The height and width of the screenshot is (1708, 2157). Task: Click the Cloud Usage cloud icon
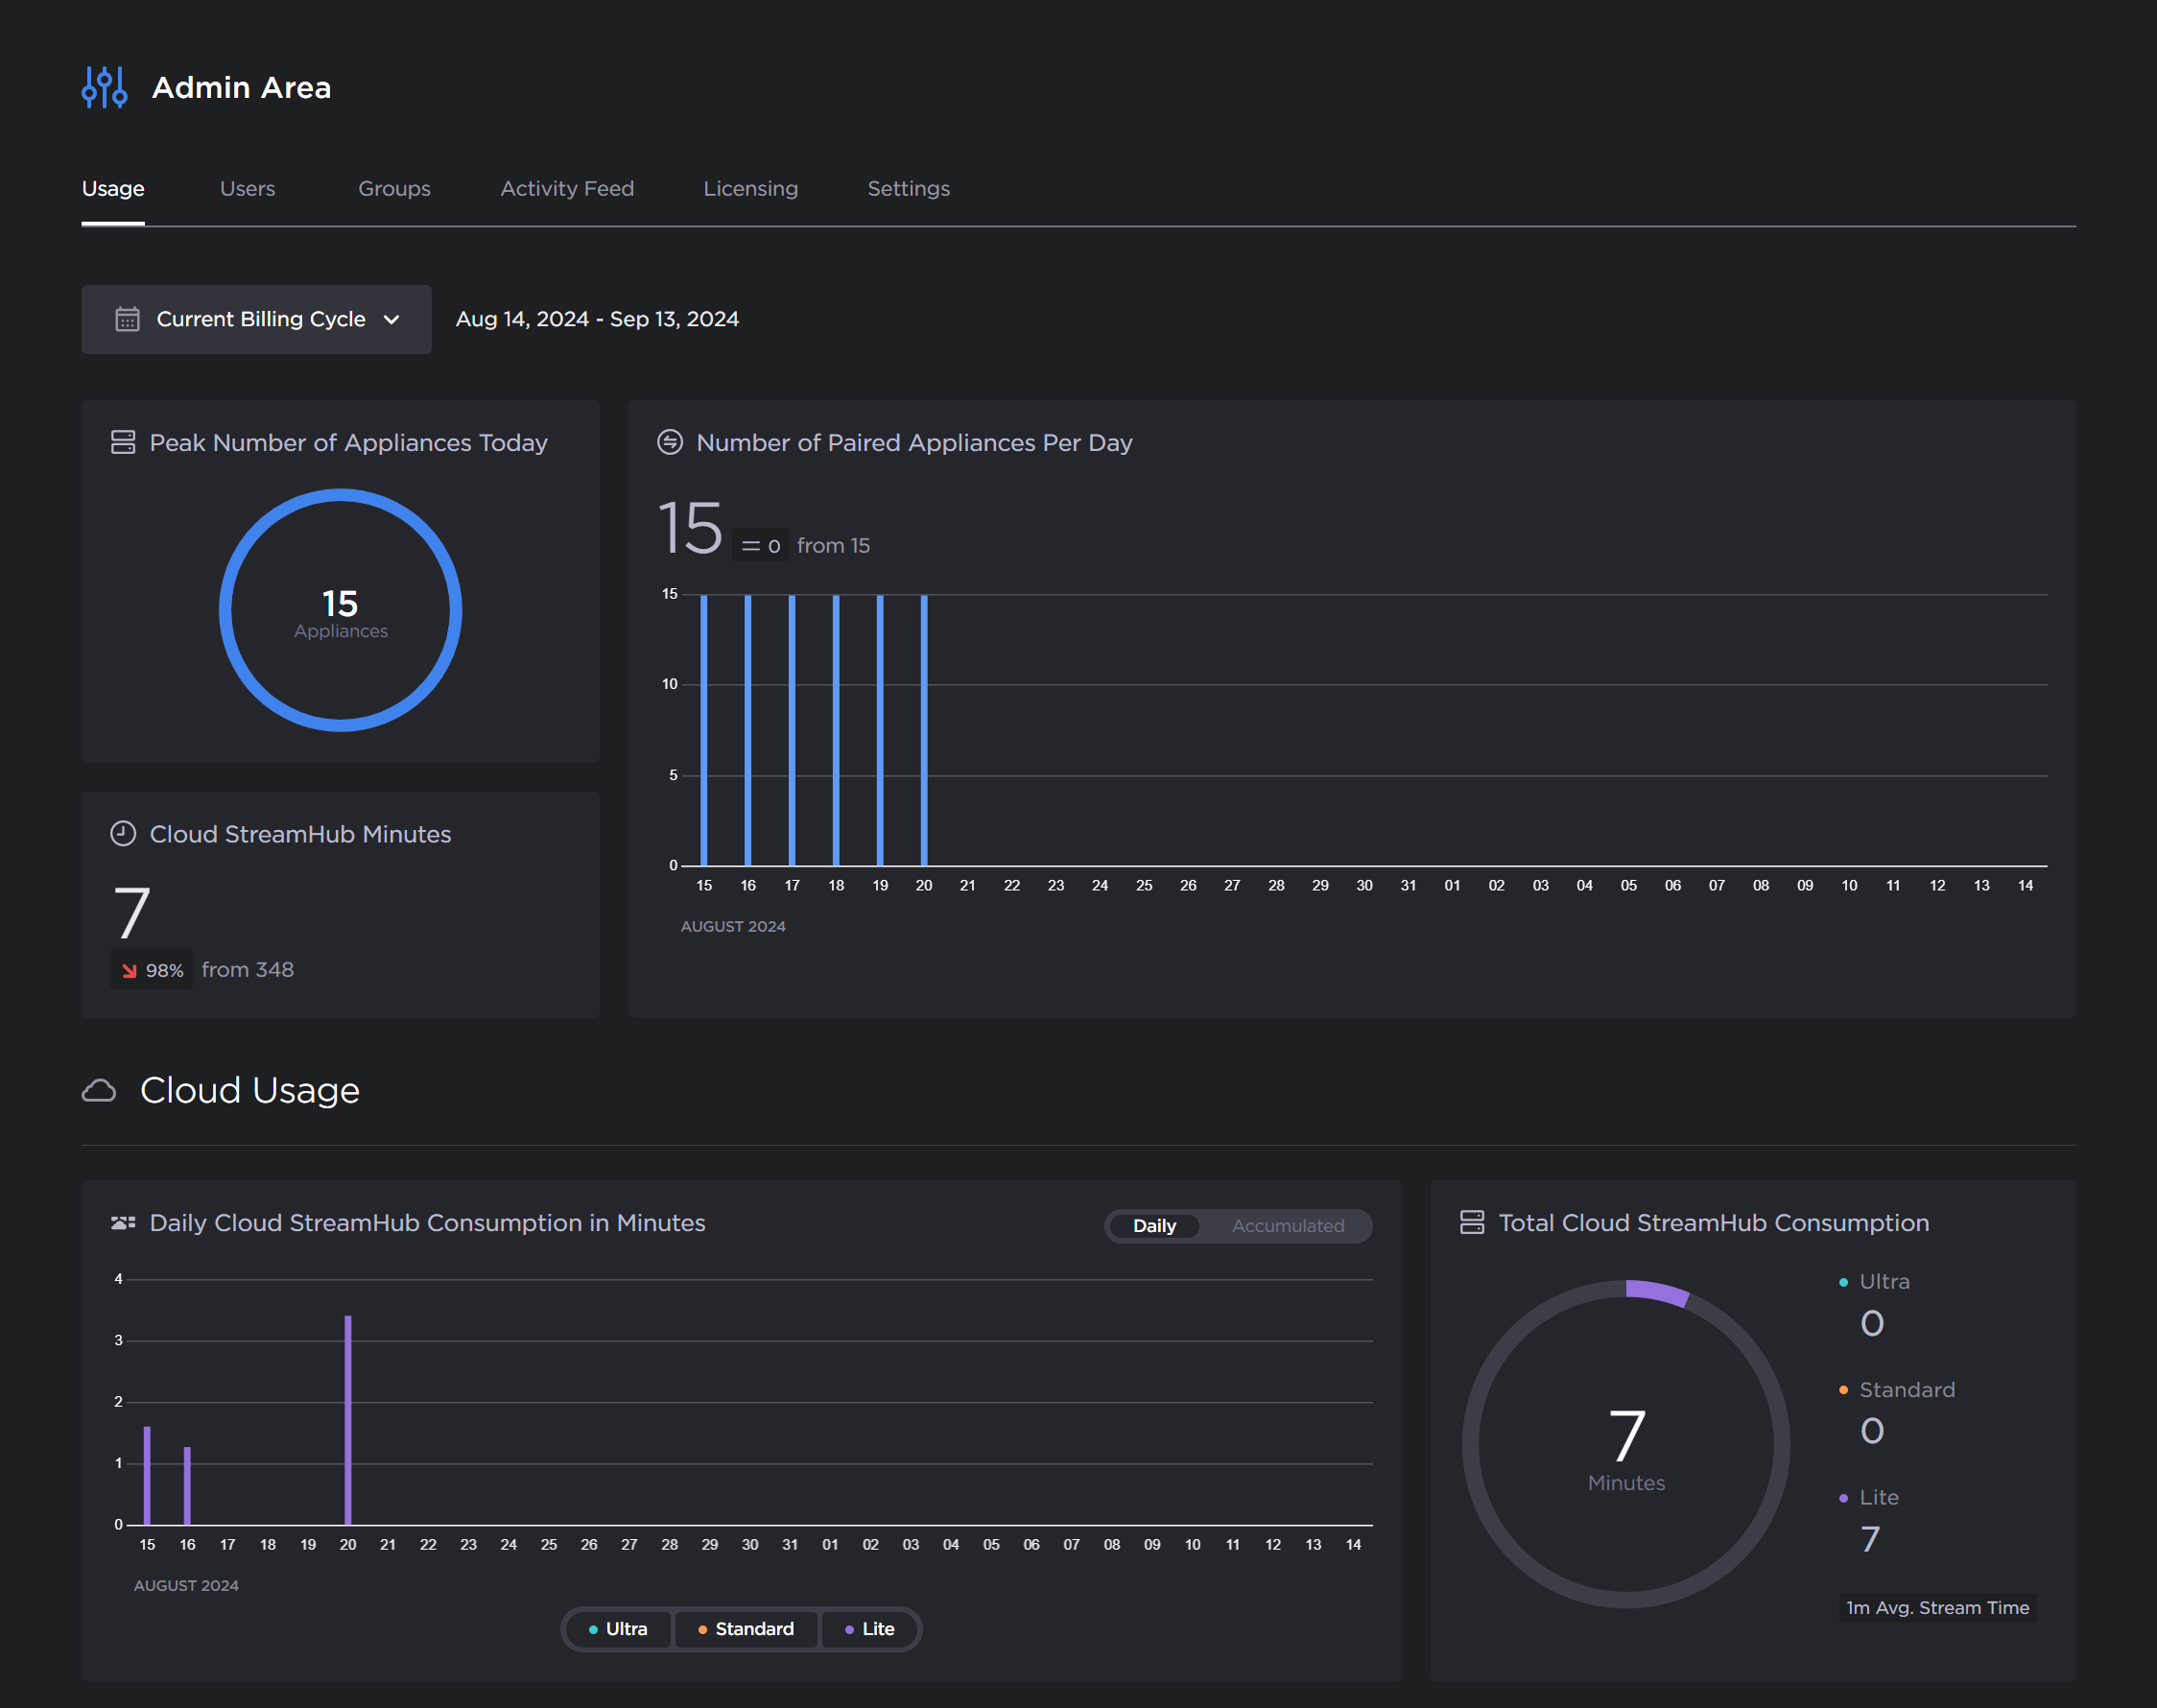pyautogui.click(x=98, y=1088)
